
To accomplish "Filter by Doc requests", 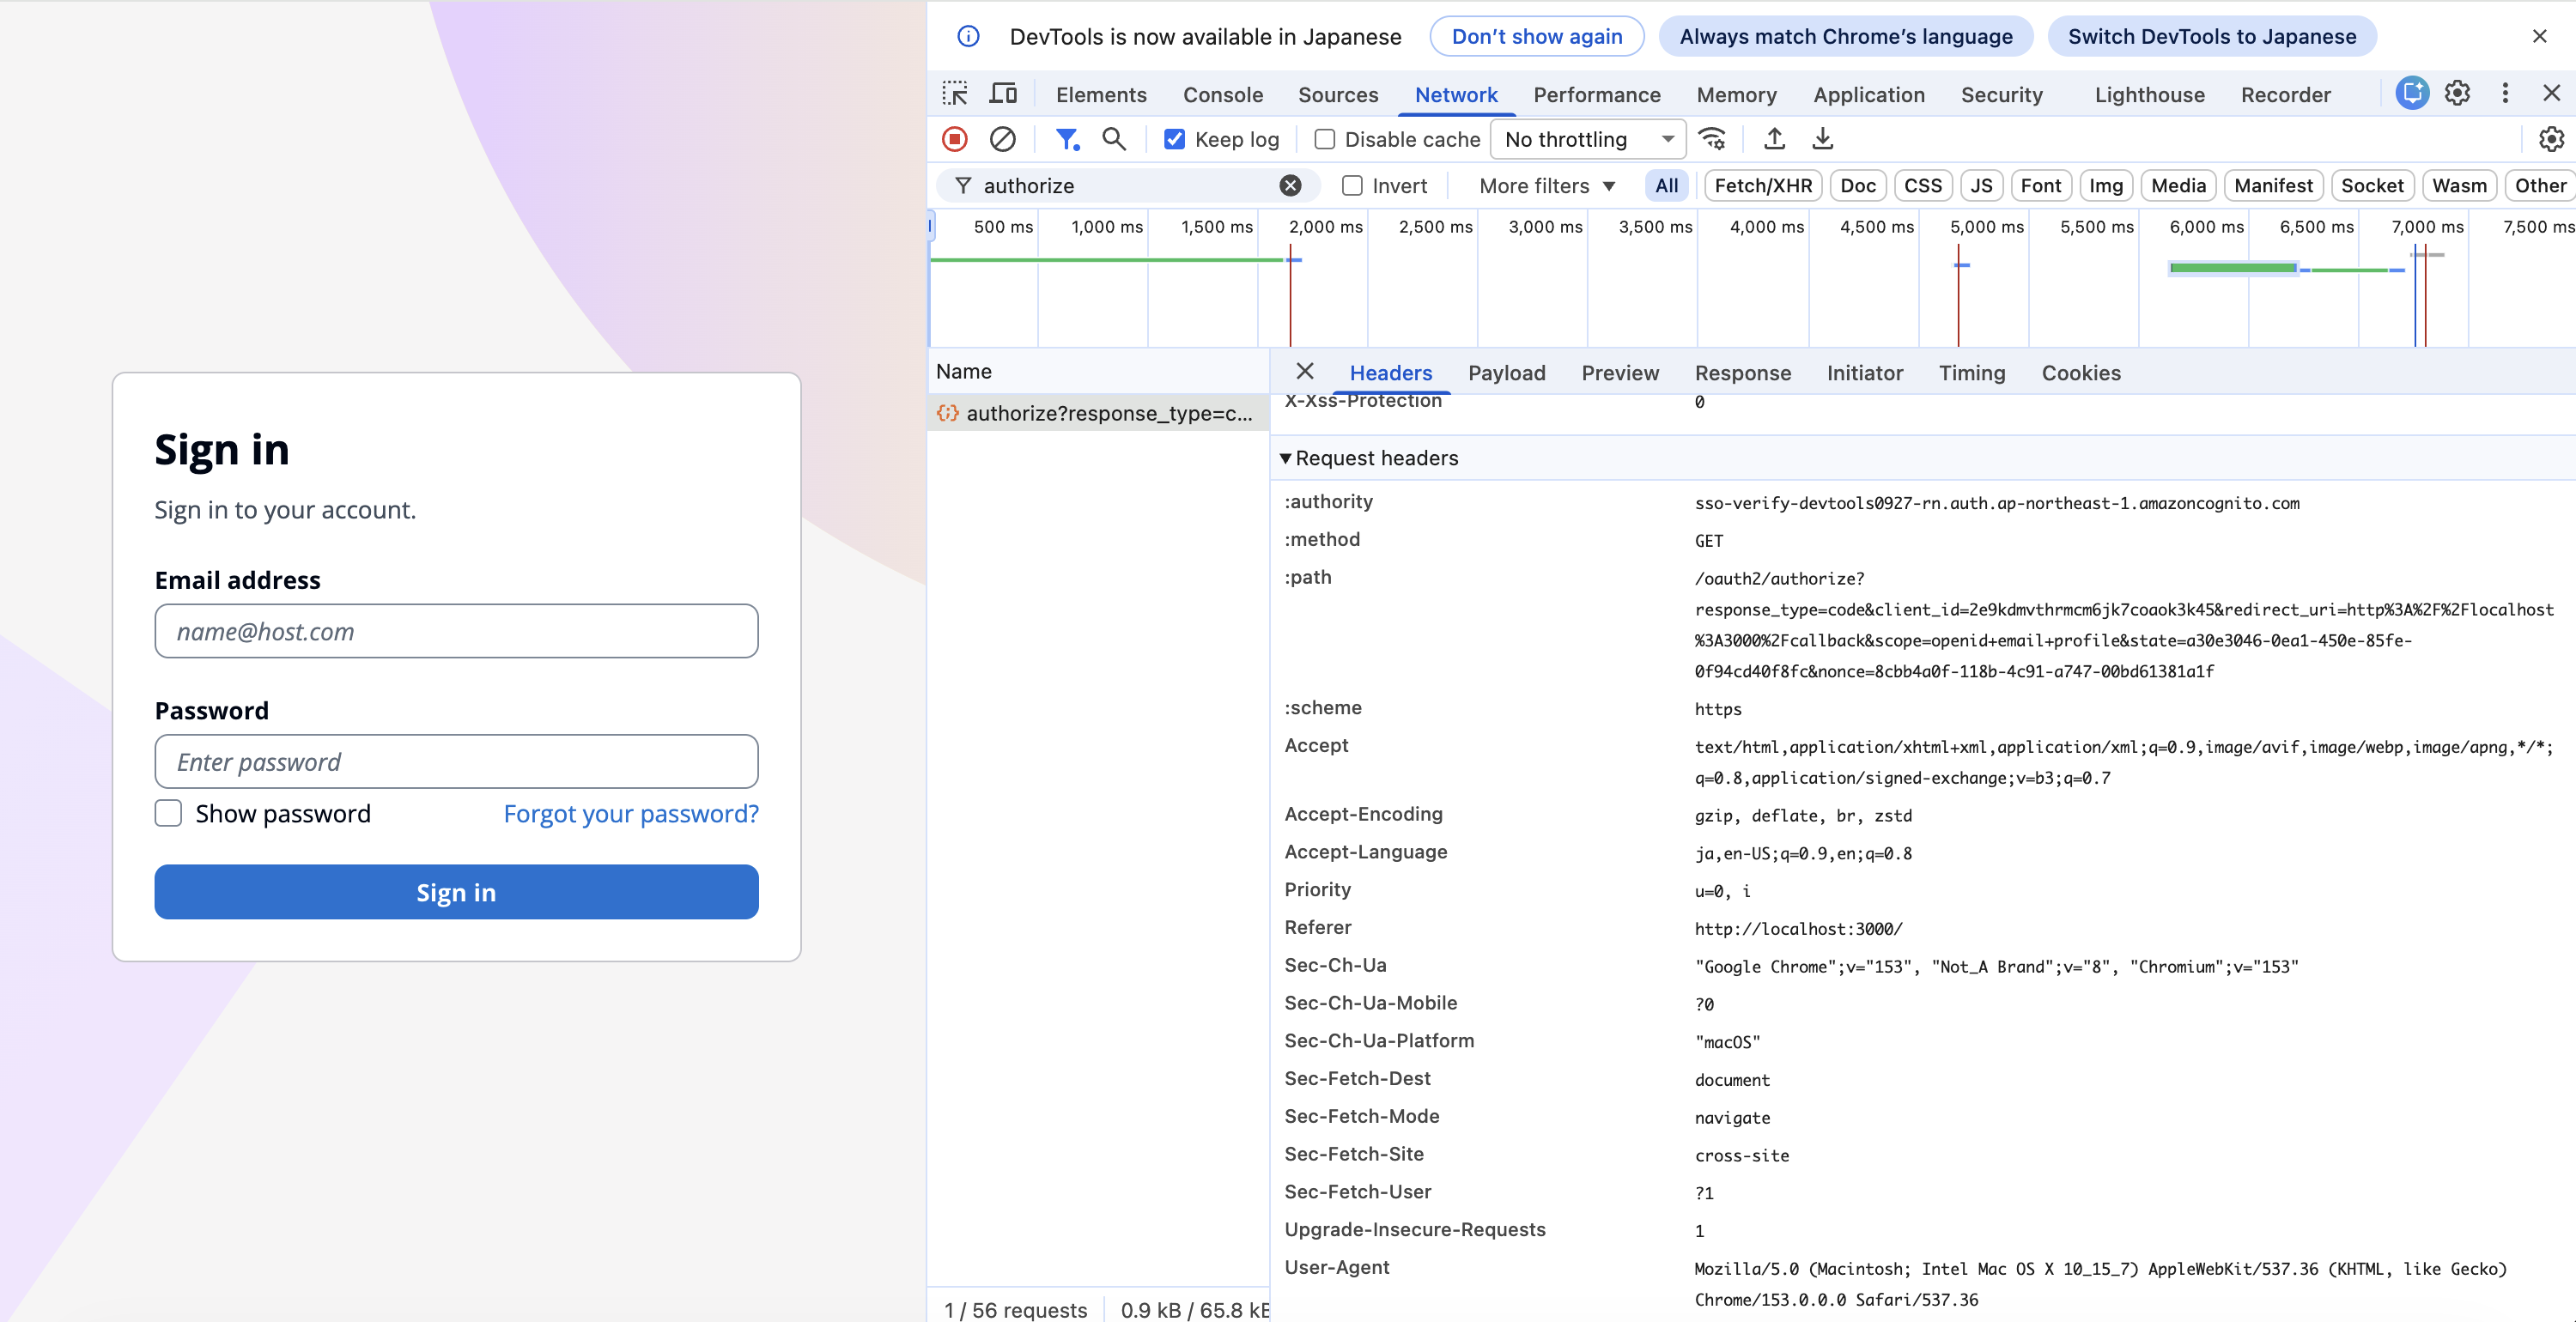I will point(1858,185).
